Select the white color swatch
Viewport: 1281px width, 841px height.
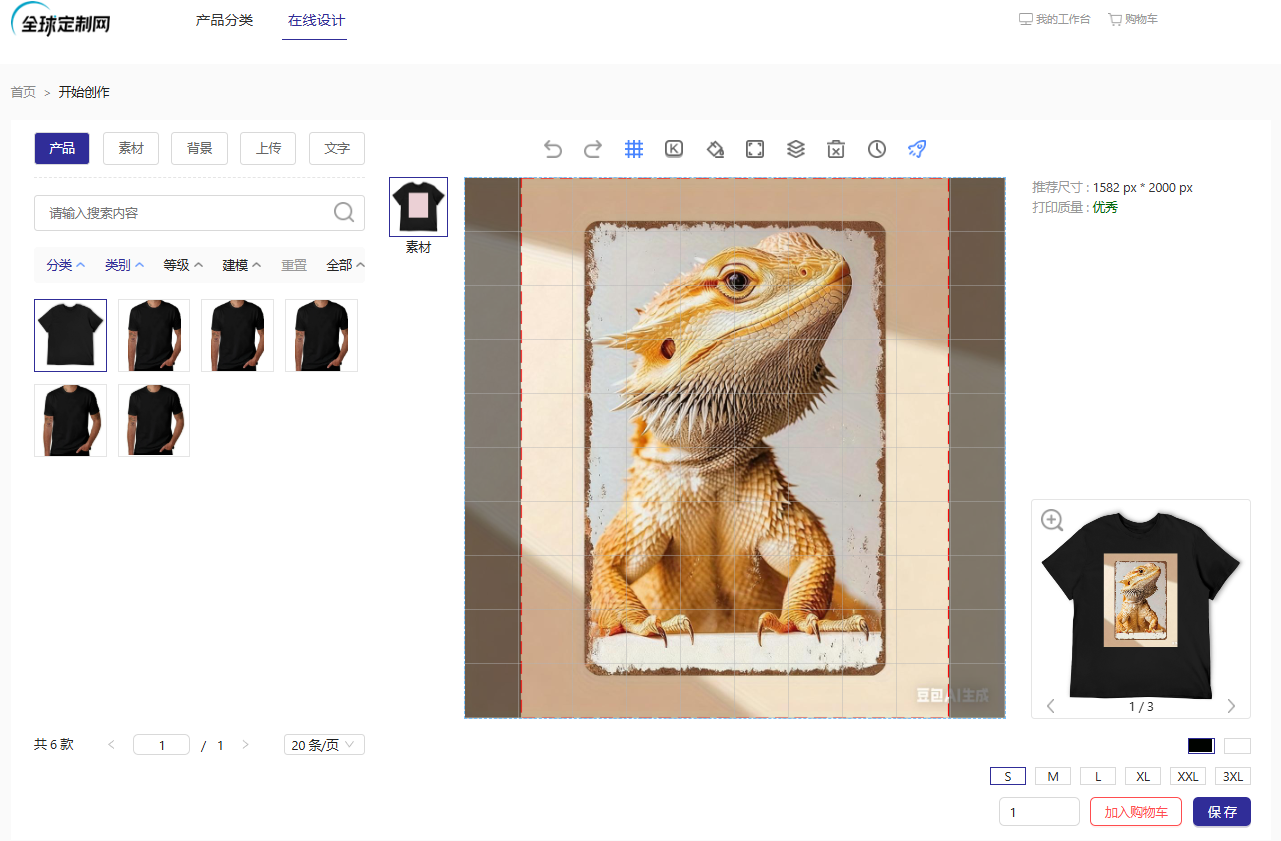pyautogui.click(x=1237, y=746)
